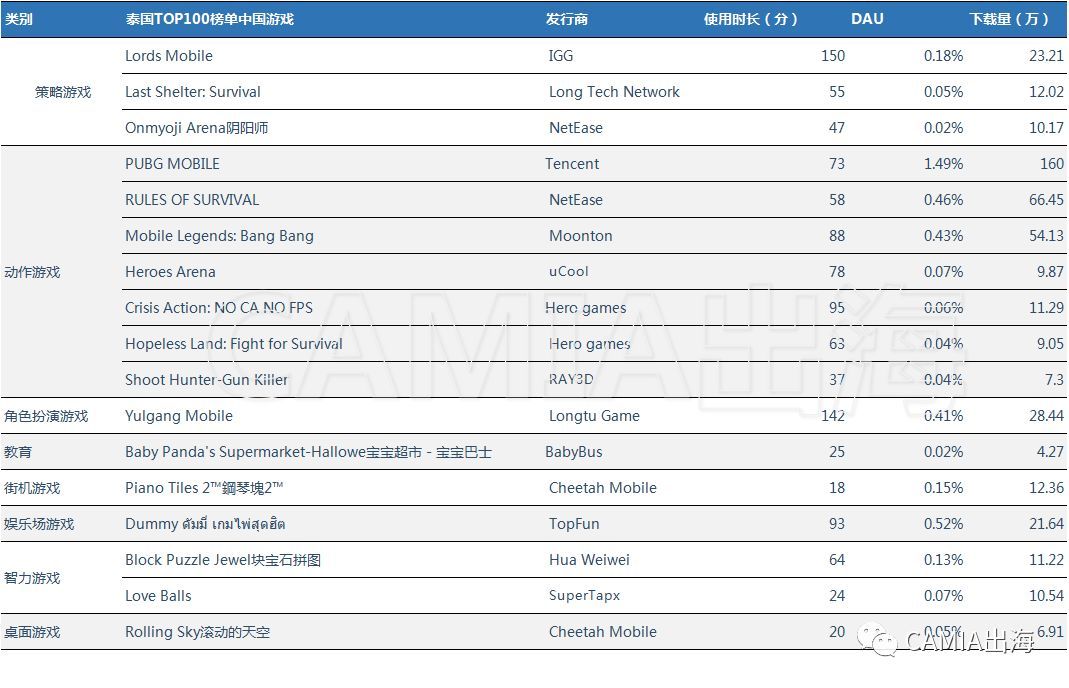The image size is (1069, 688).
Task: Select the 策略游戏 category cell
Action: click(63, 92)
